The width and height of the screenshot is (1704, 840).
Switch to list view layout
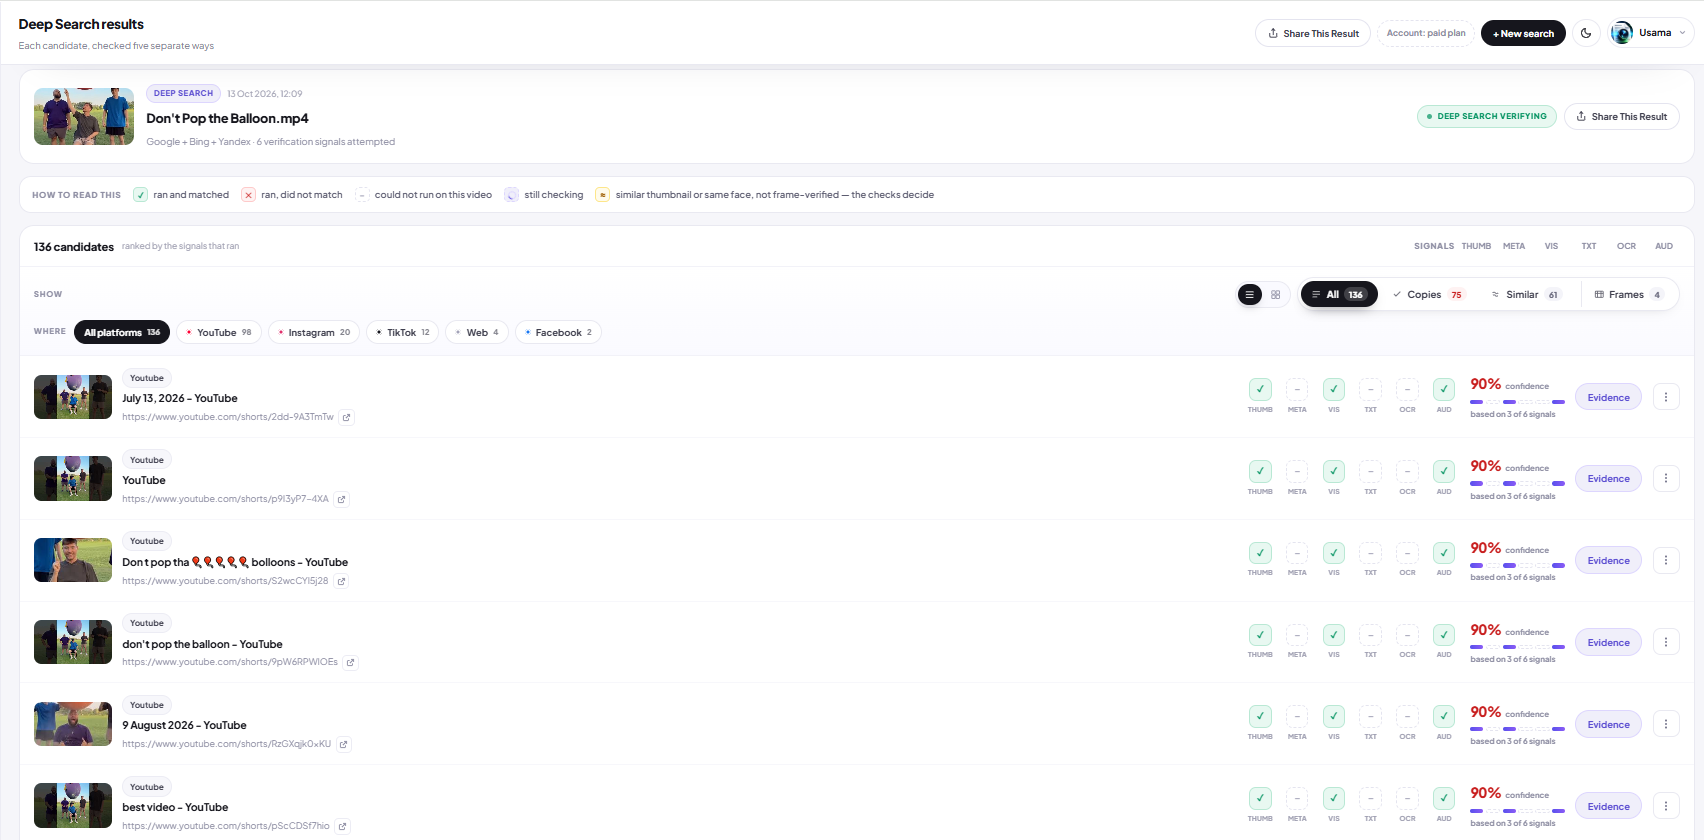pos(1249,295)
